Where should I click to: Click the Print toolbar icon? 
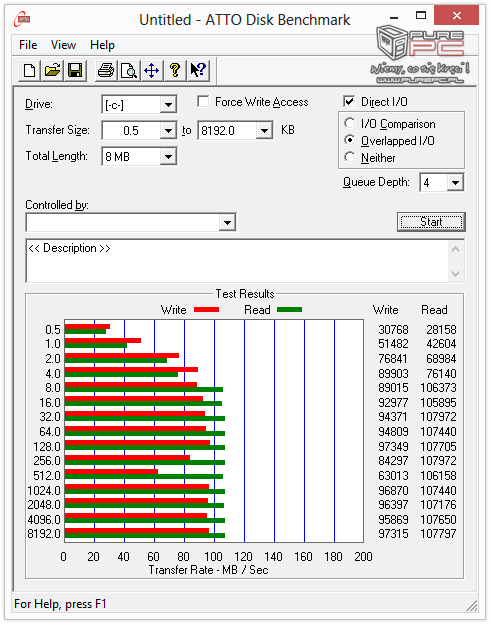tap(106, 71)
